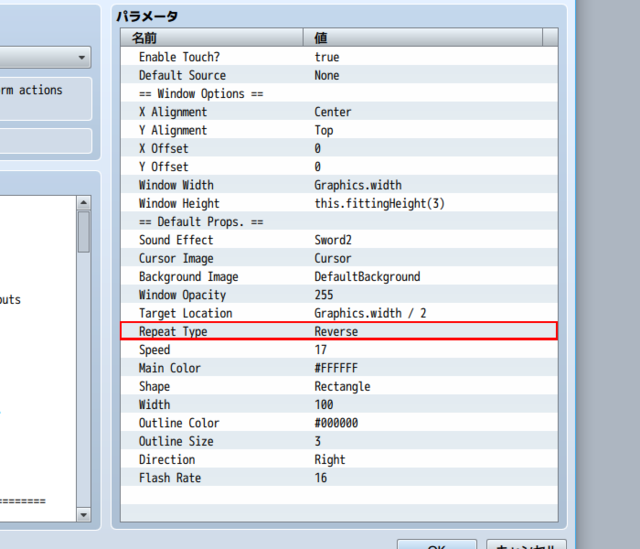Select the Flash Rate parameter row
The image size is (640, 549).
pyautogui.click(x=339, y=478)
